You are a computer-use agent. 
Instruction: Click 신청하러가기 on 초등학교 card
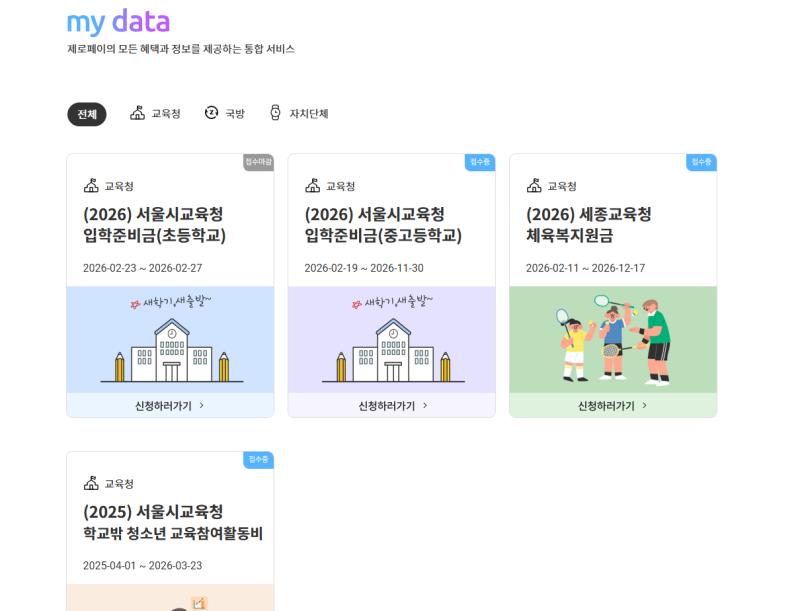pos(170,405)
